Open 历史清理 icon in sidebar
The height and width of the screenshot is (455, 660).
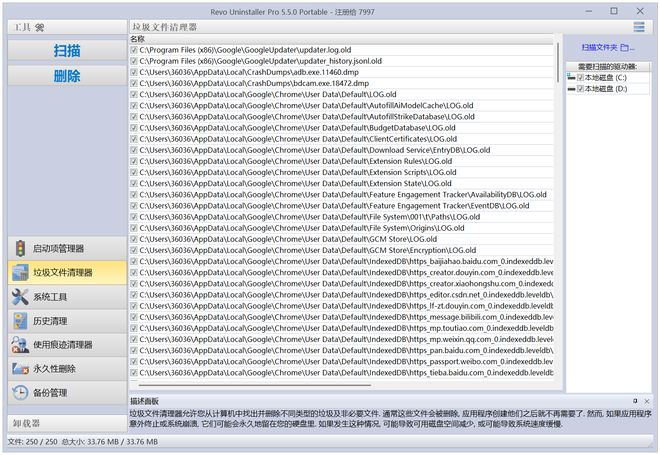[x=20, y=321]
